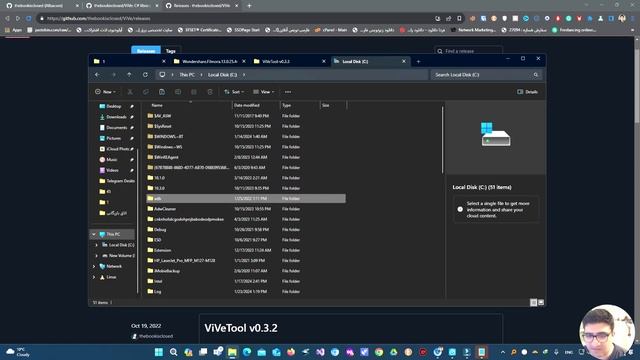Click Local Disk (C:) in the address bar

point(222,75)
